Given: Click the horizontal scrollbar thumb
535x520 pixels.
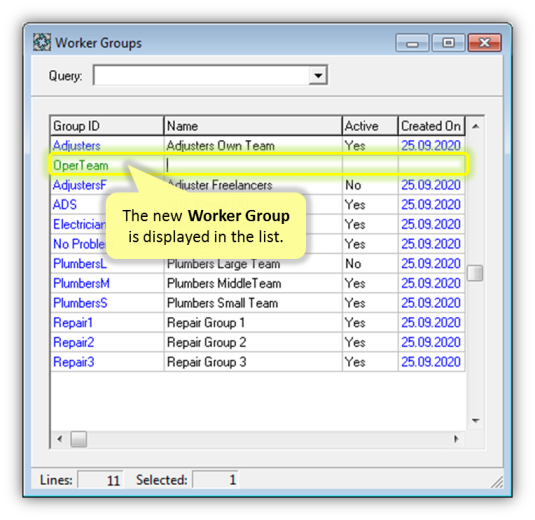Looking at the screenshot, I should pos(78,439).
